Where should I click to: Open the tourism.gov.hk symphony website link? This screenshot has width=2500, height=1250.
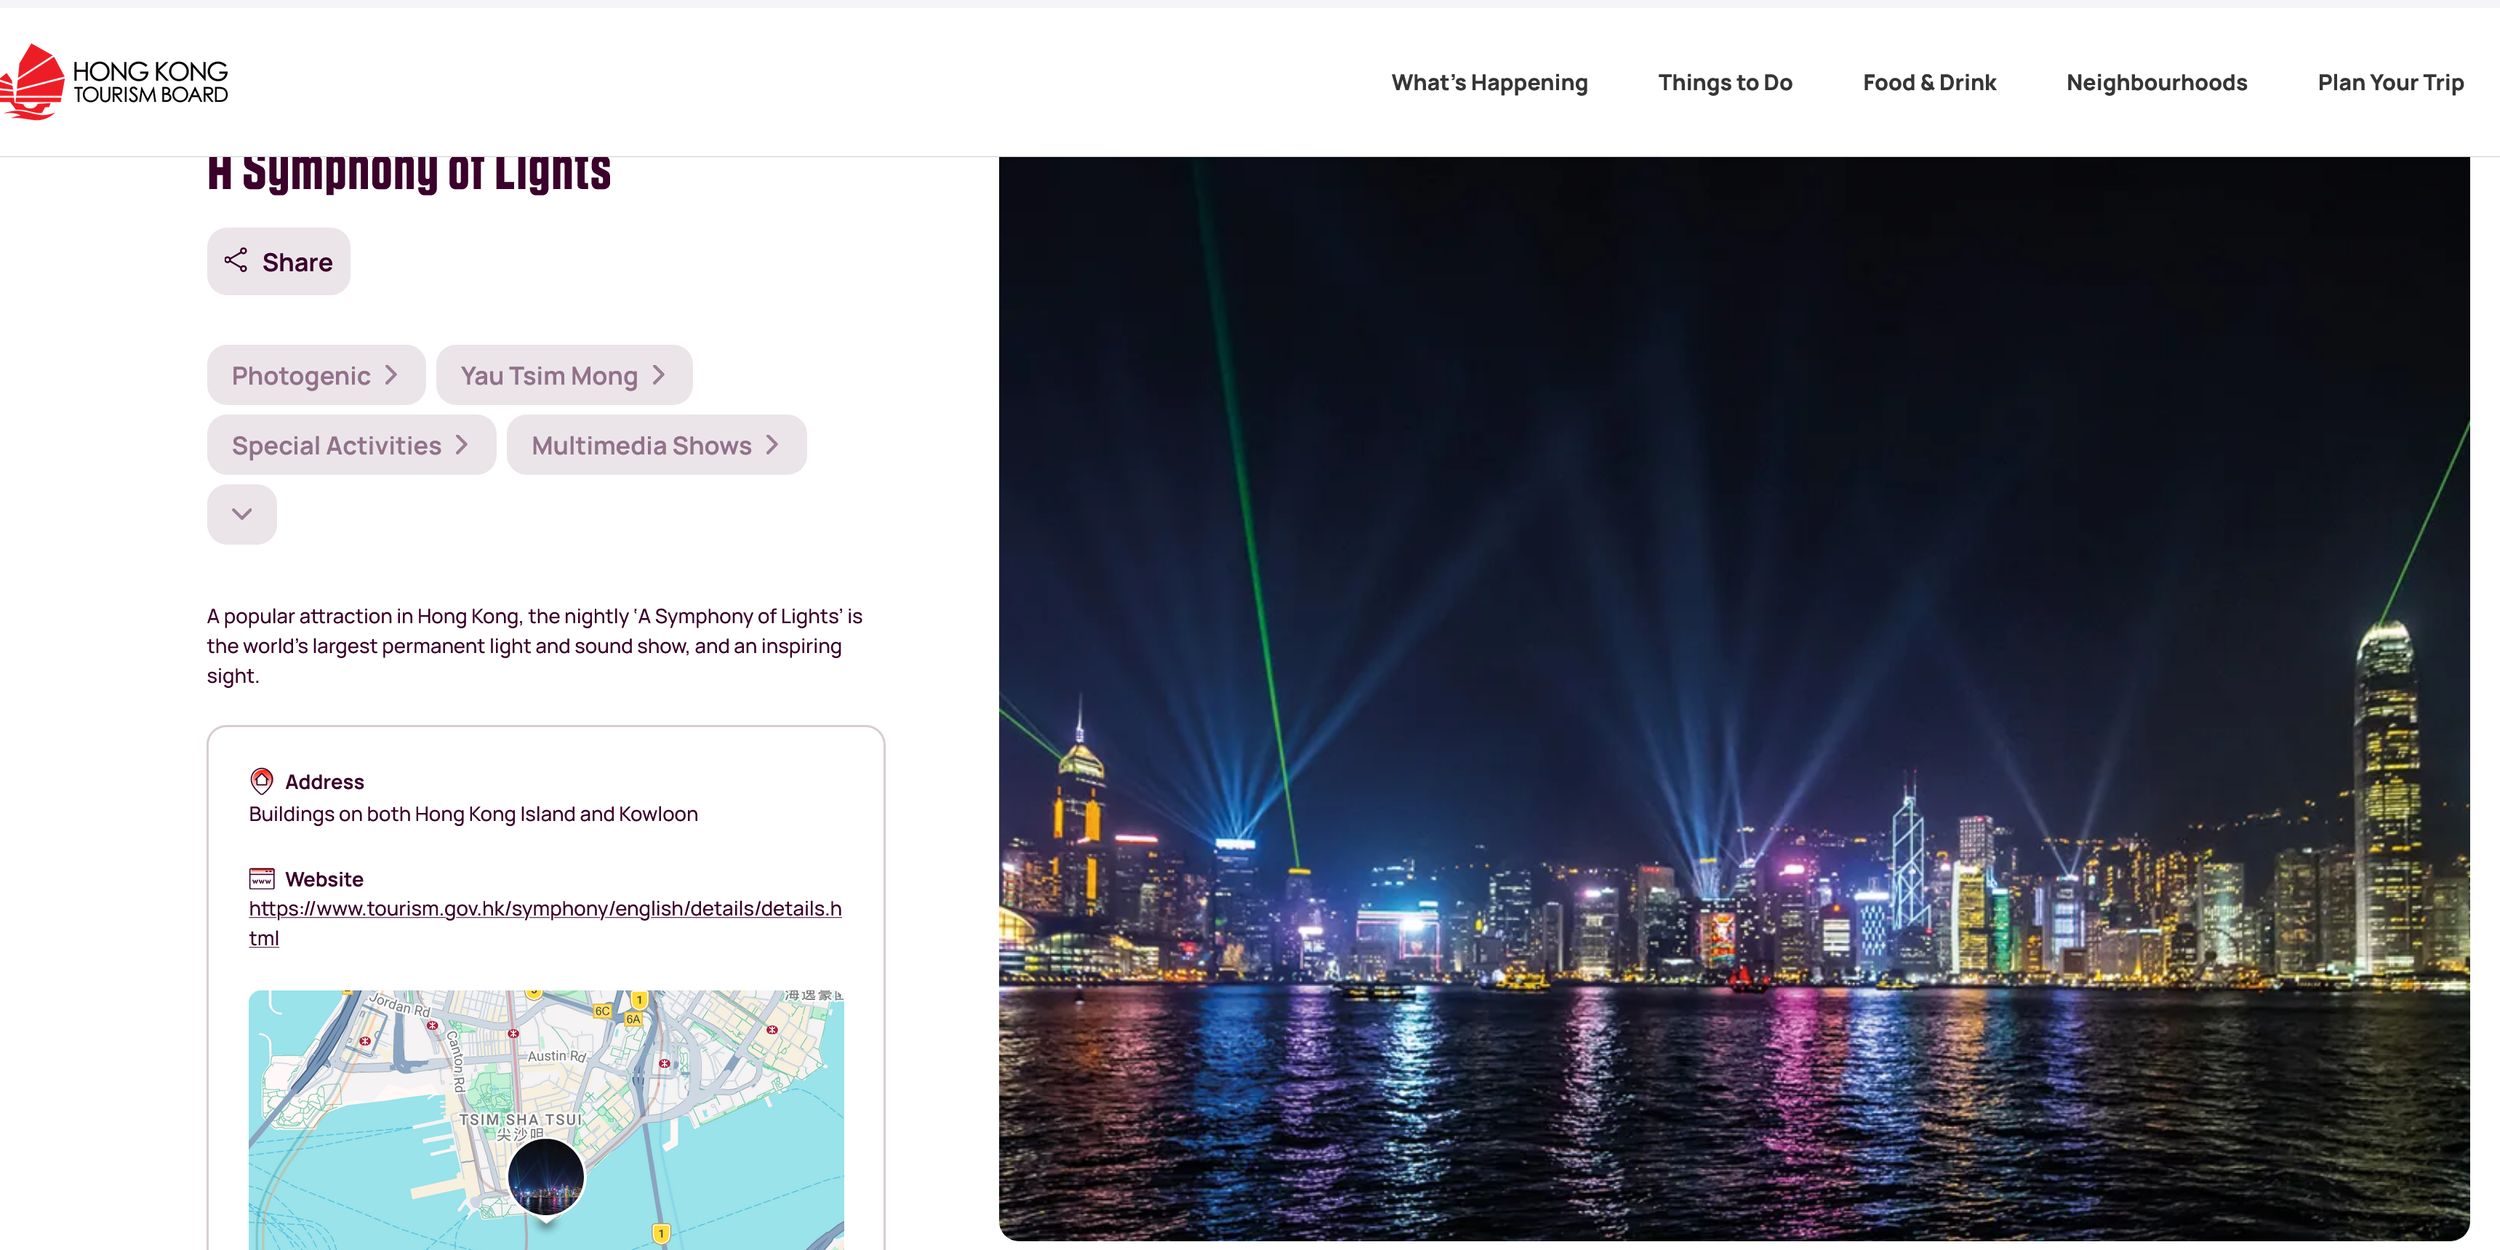pyautogui.click(x=544, y=909)
